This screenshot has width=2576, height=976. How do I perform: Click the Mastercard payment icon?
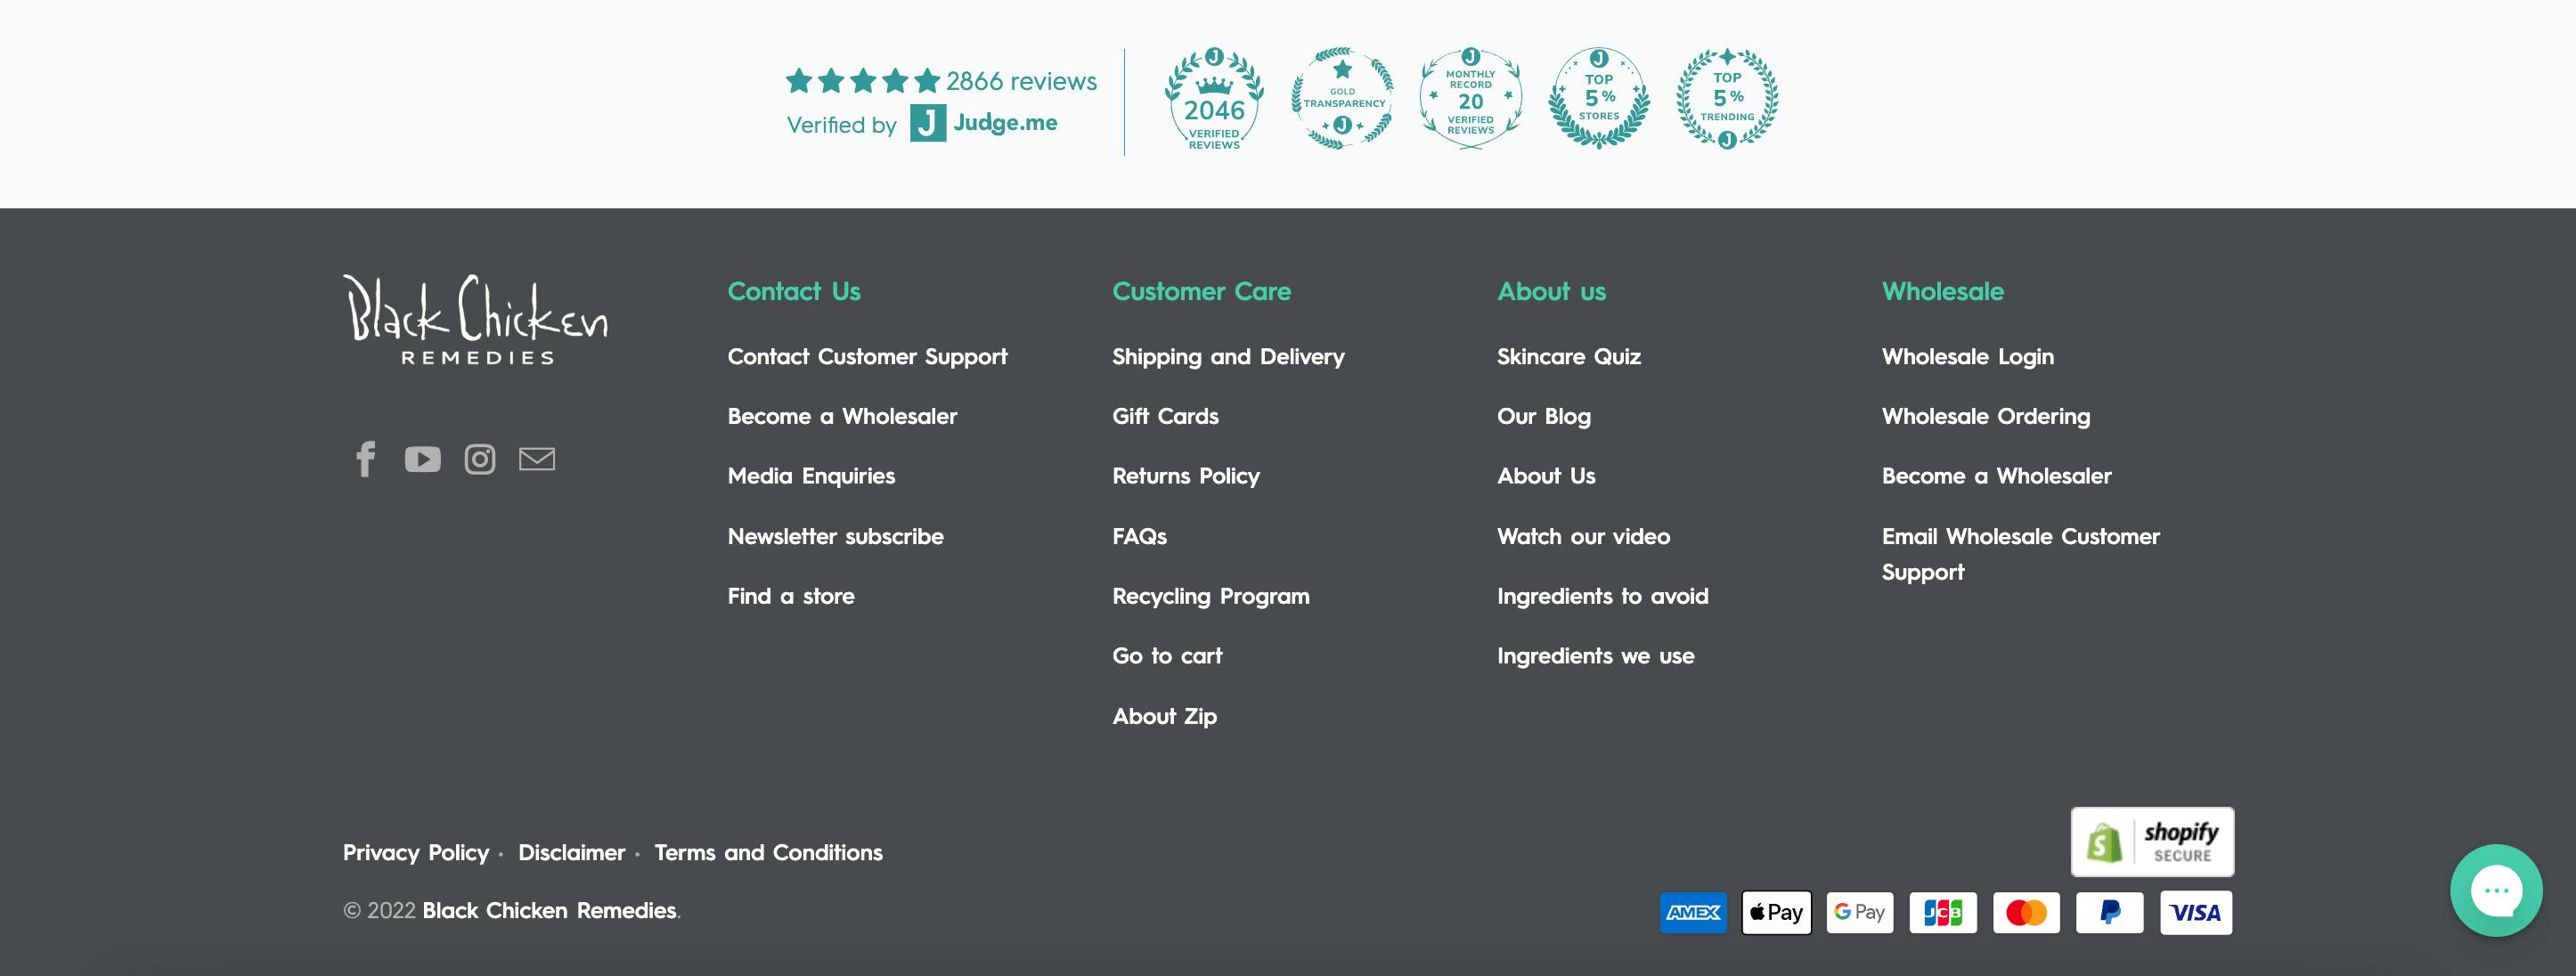(2026, 912)
